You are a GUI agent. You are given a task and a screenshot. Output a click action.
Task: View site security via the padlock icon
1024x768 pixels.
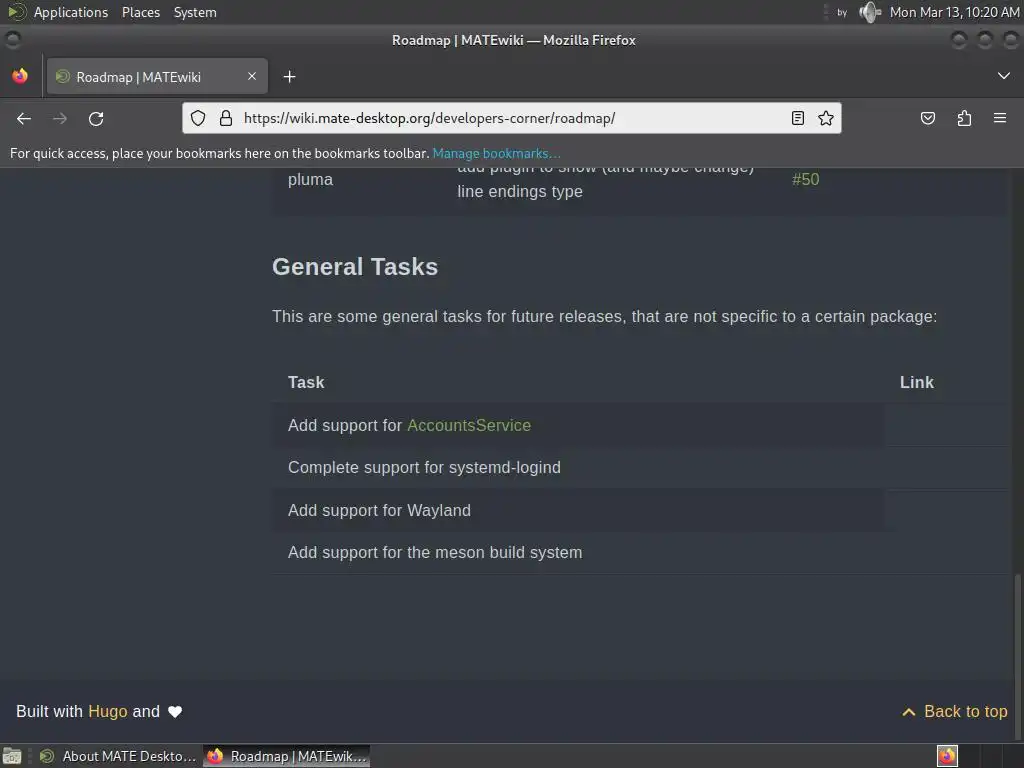coord(226,118)
